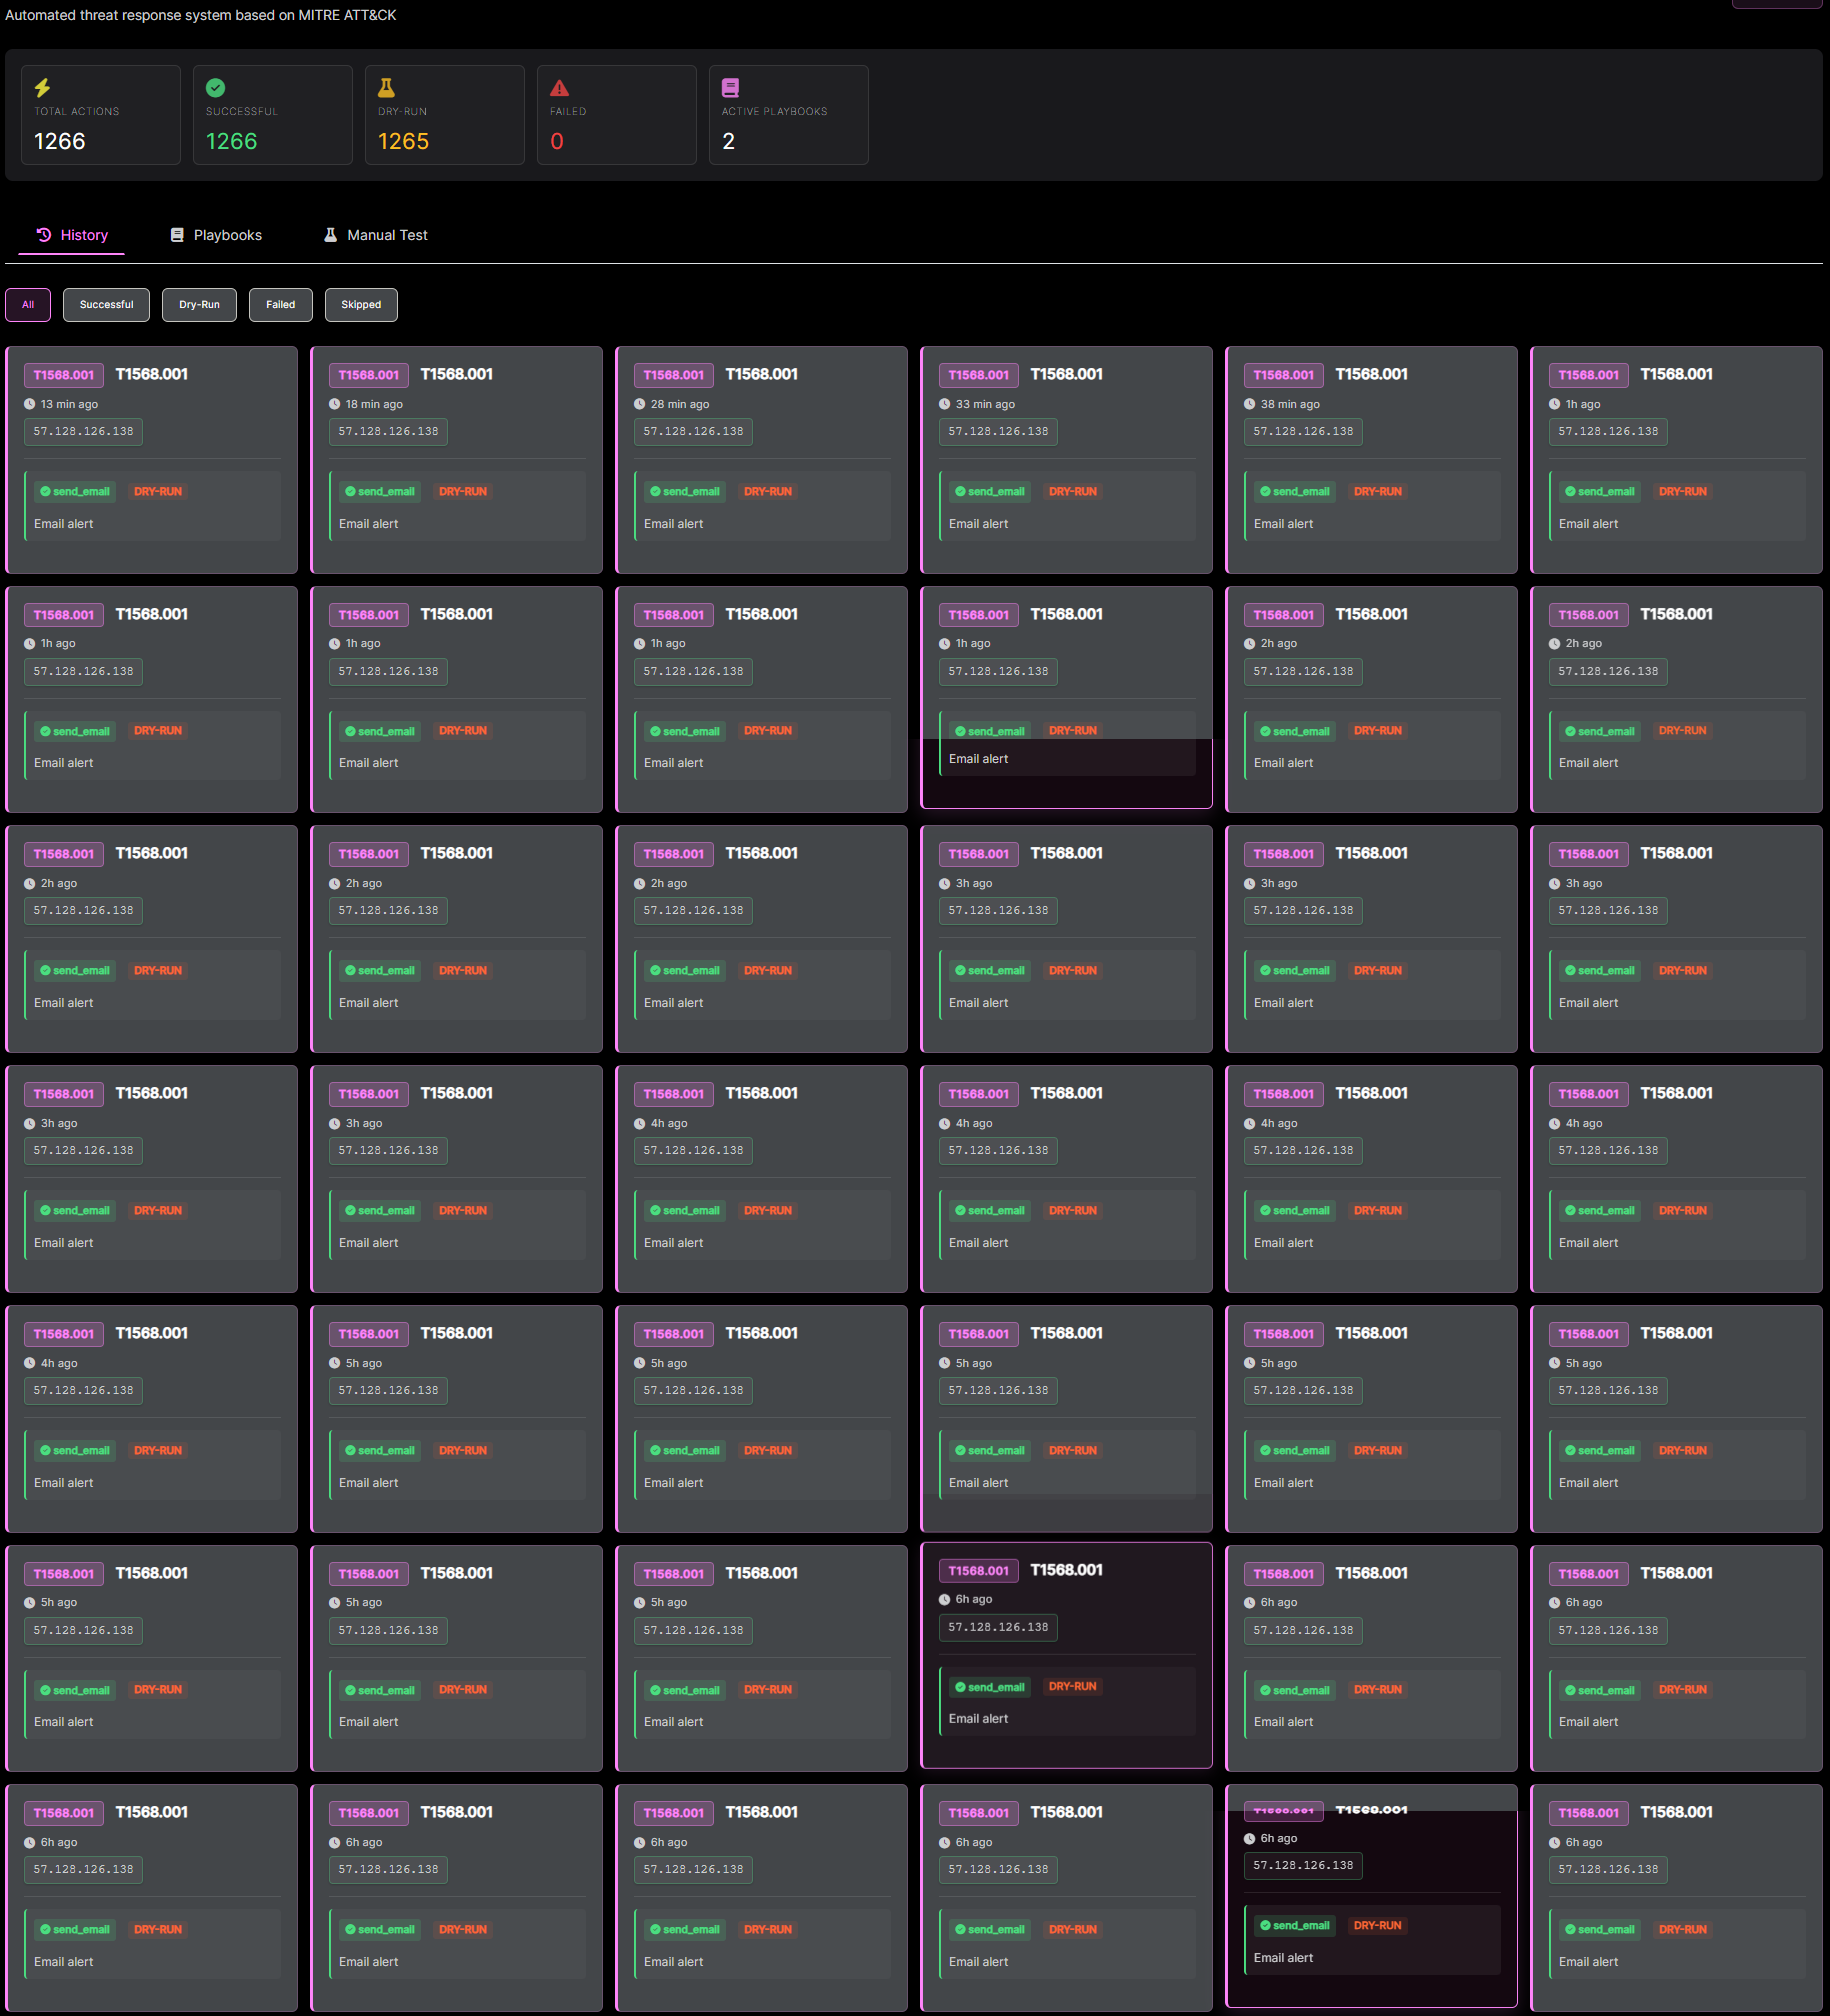Screen dimensions: 1830x2016
Task: Click the red warning Failed icon
Action: pyautogui.click(x=559, y=88)
